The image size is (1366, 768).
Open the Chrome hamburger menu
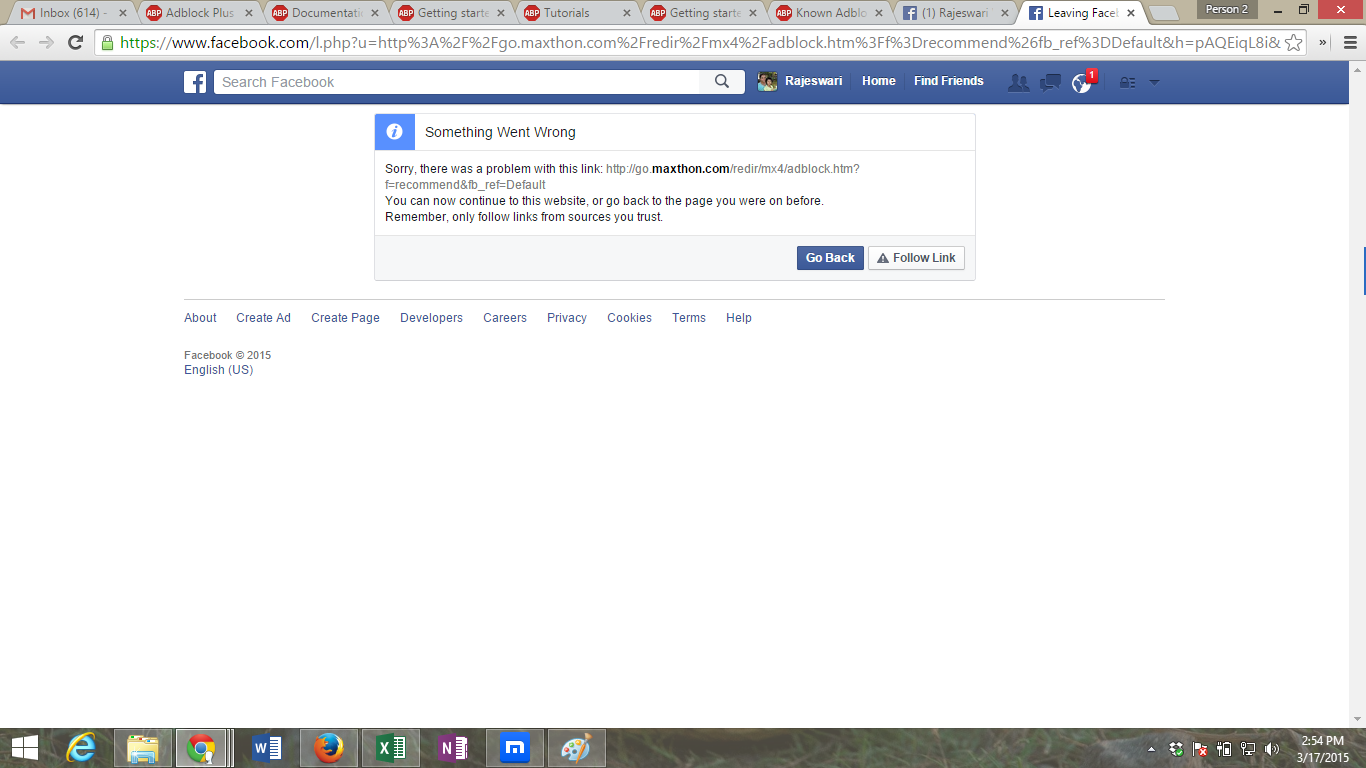coord(1349,43)
